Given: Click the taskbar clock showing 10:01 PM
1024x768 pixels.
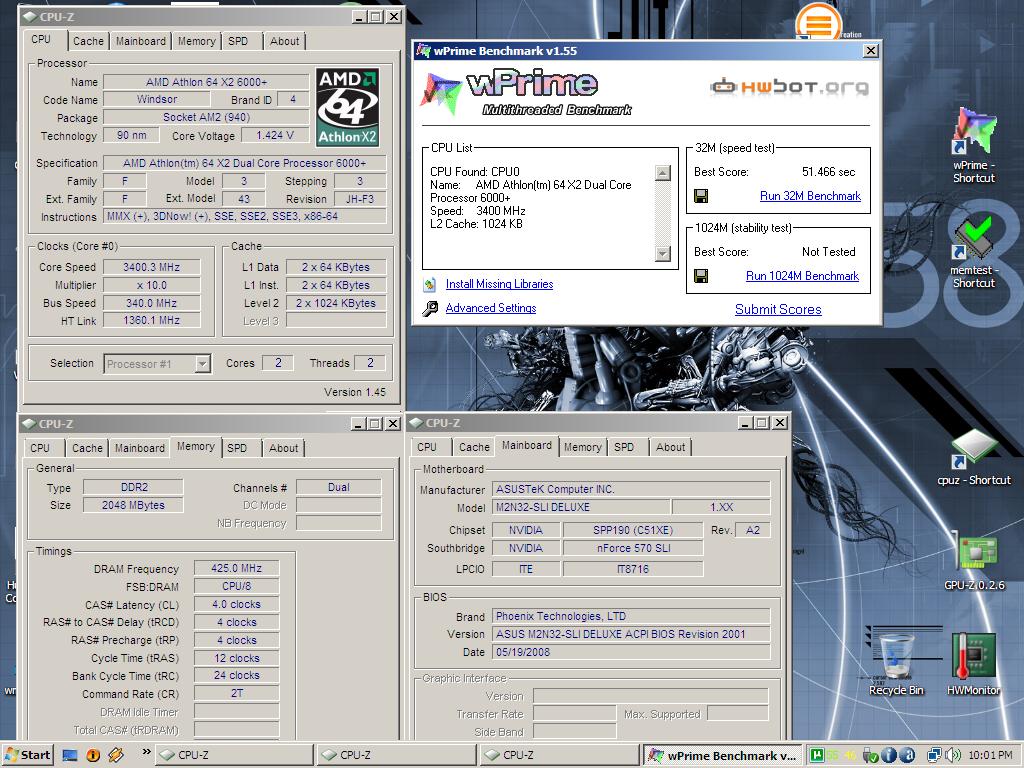Looking at the screenshot, I should pyautogui.click(x=990, y=756).
